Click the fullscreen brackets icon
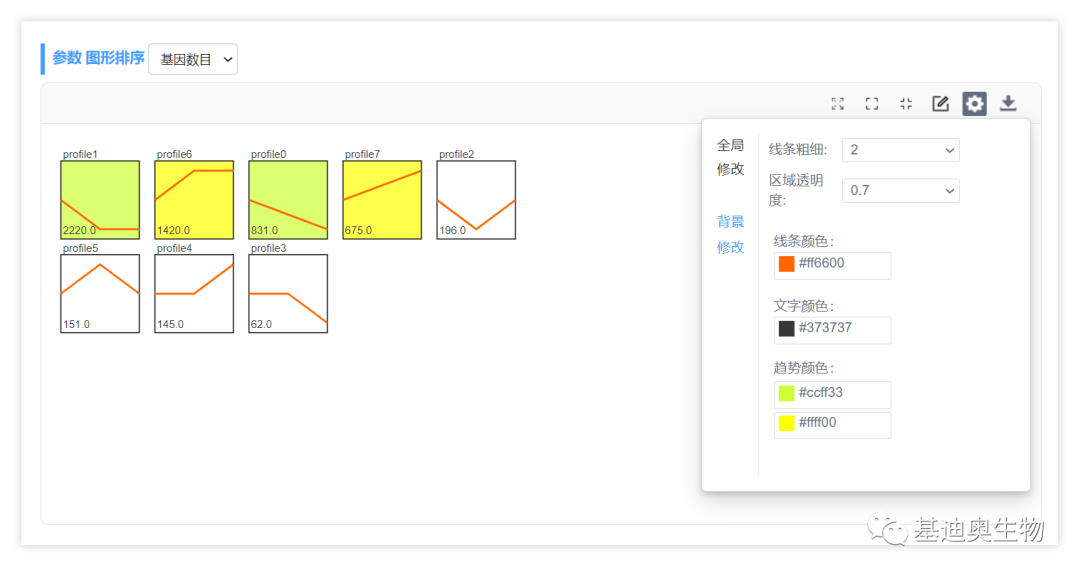The width and height of the screenshot is (1080, 577). pos(872,104)
